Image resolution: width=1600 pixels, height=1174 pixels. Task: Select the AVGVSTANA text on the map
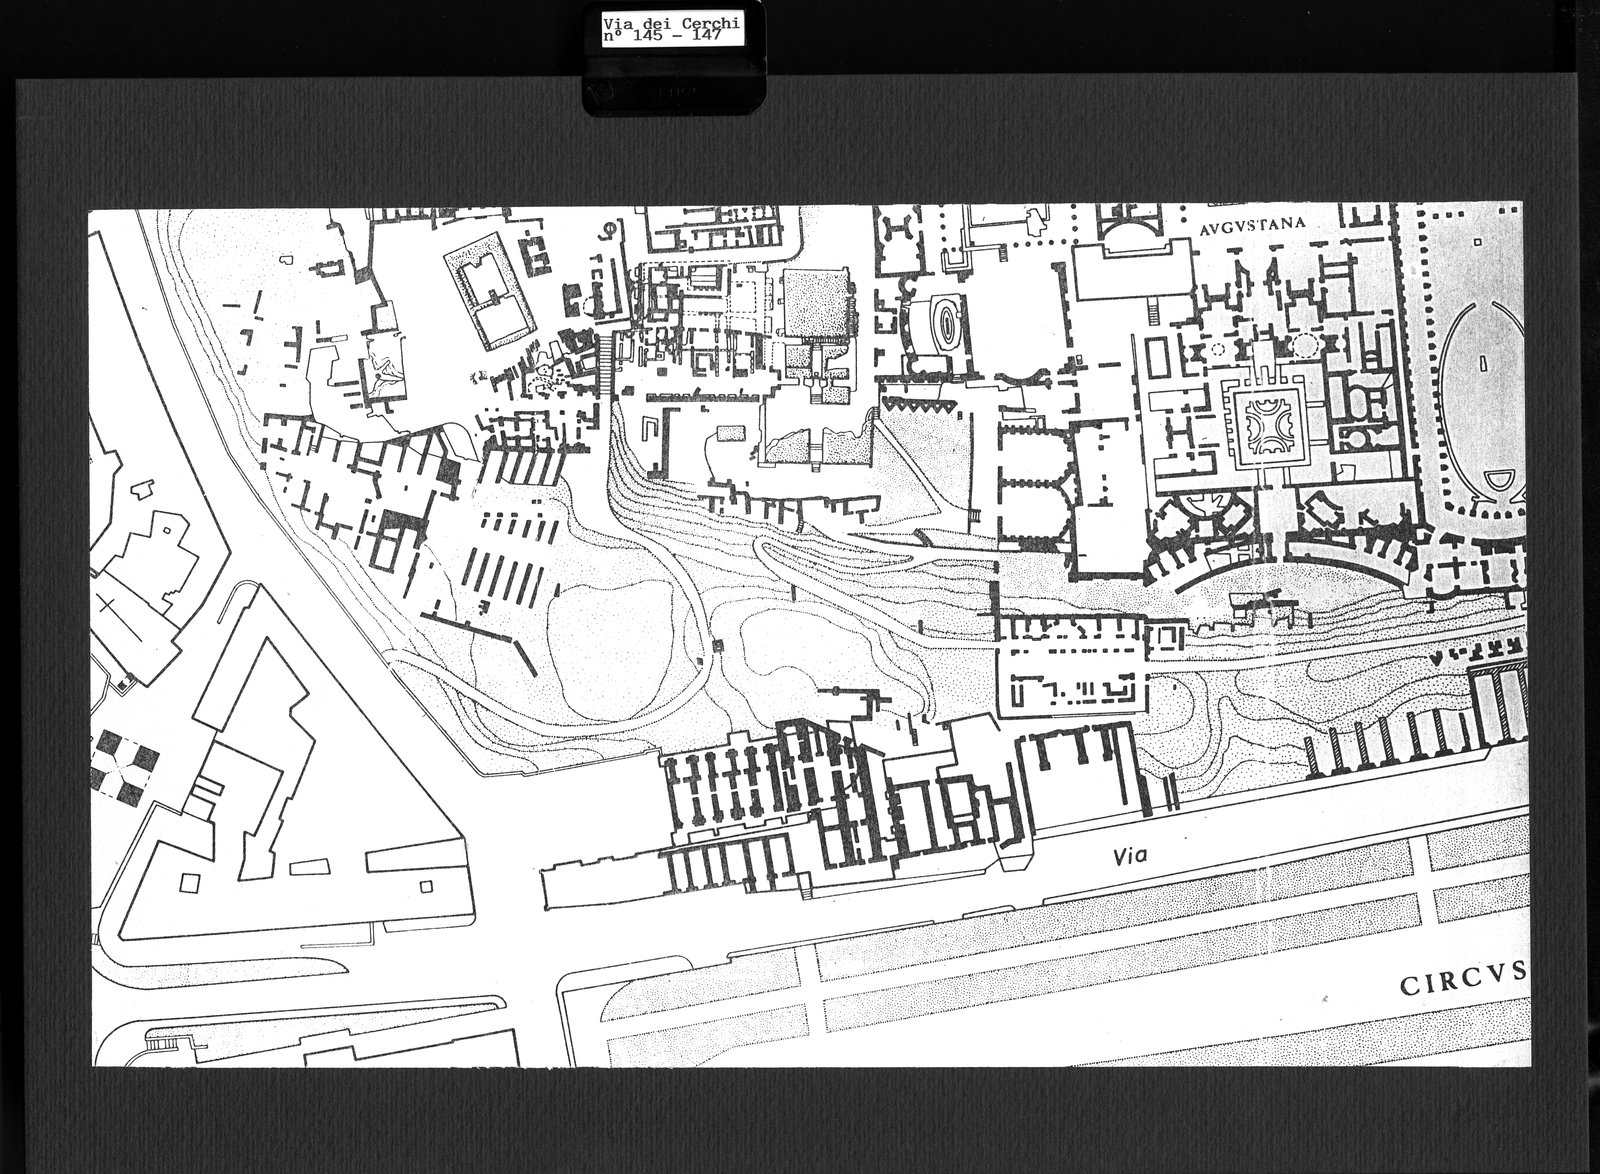click(x=1251, y=225)
